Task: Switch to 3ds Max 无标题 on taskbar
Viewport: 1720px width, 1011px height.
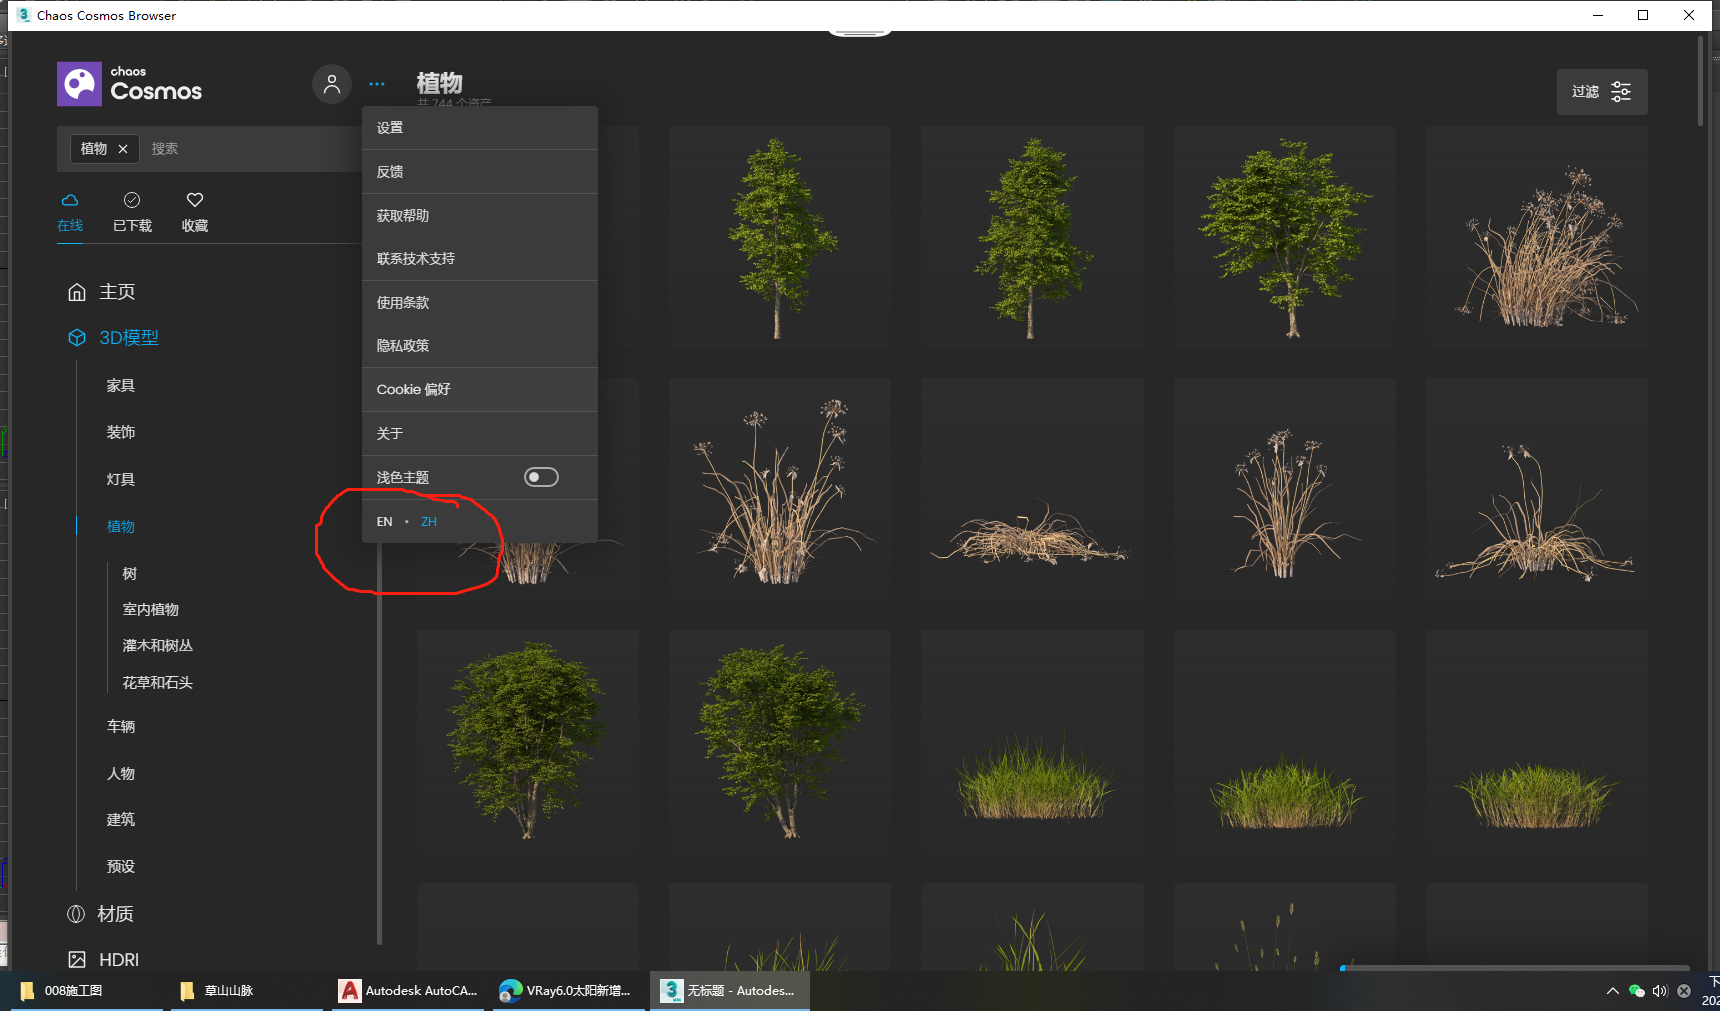Action: click(730, 991)
